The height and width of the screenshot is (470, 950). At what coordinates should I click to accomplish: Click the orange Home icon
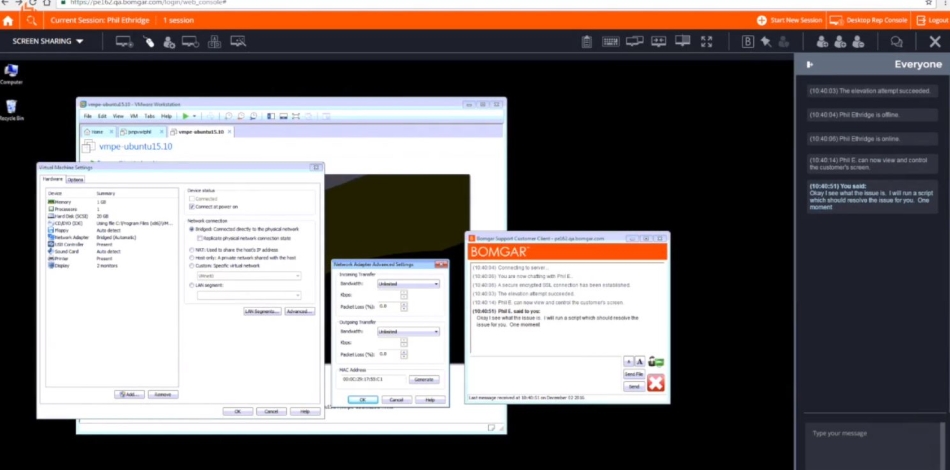click(x=9, y=20)
